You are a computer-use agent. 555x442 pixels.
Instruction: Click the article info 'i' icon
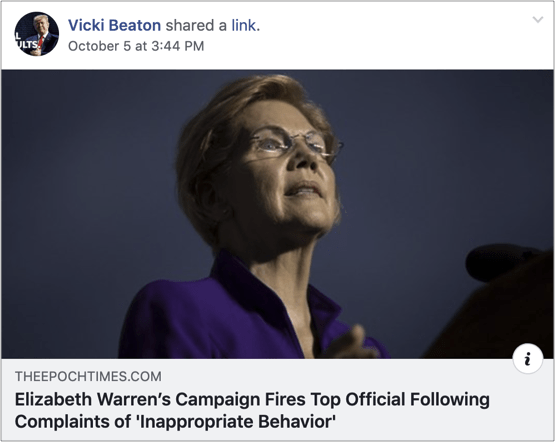[527, 358]
